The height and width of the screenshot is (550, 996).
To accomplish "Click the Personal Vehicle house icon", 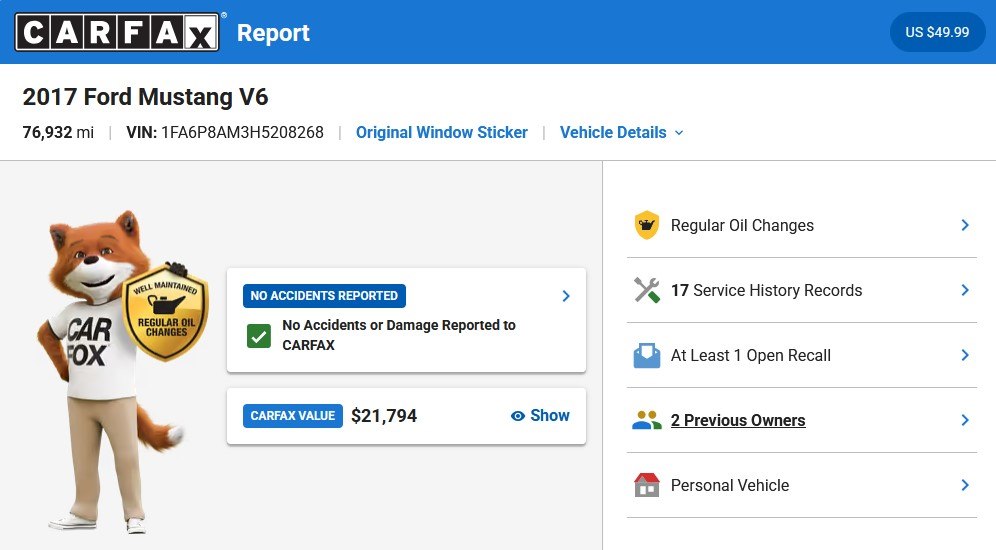I will [647, 485].
